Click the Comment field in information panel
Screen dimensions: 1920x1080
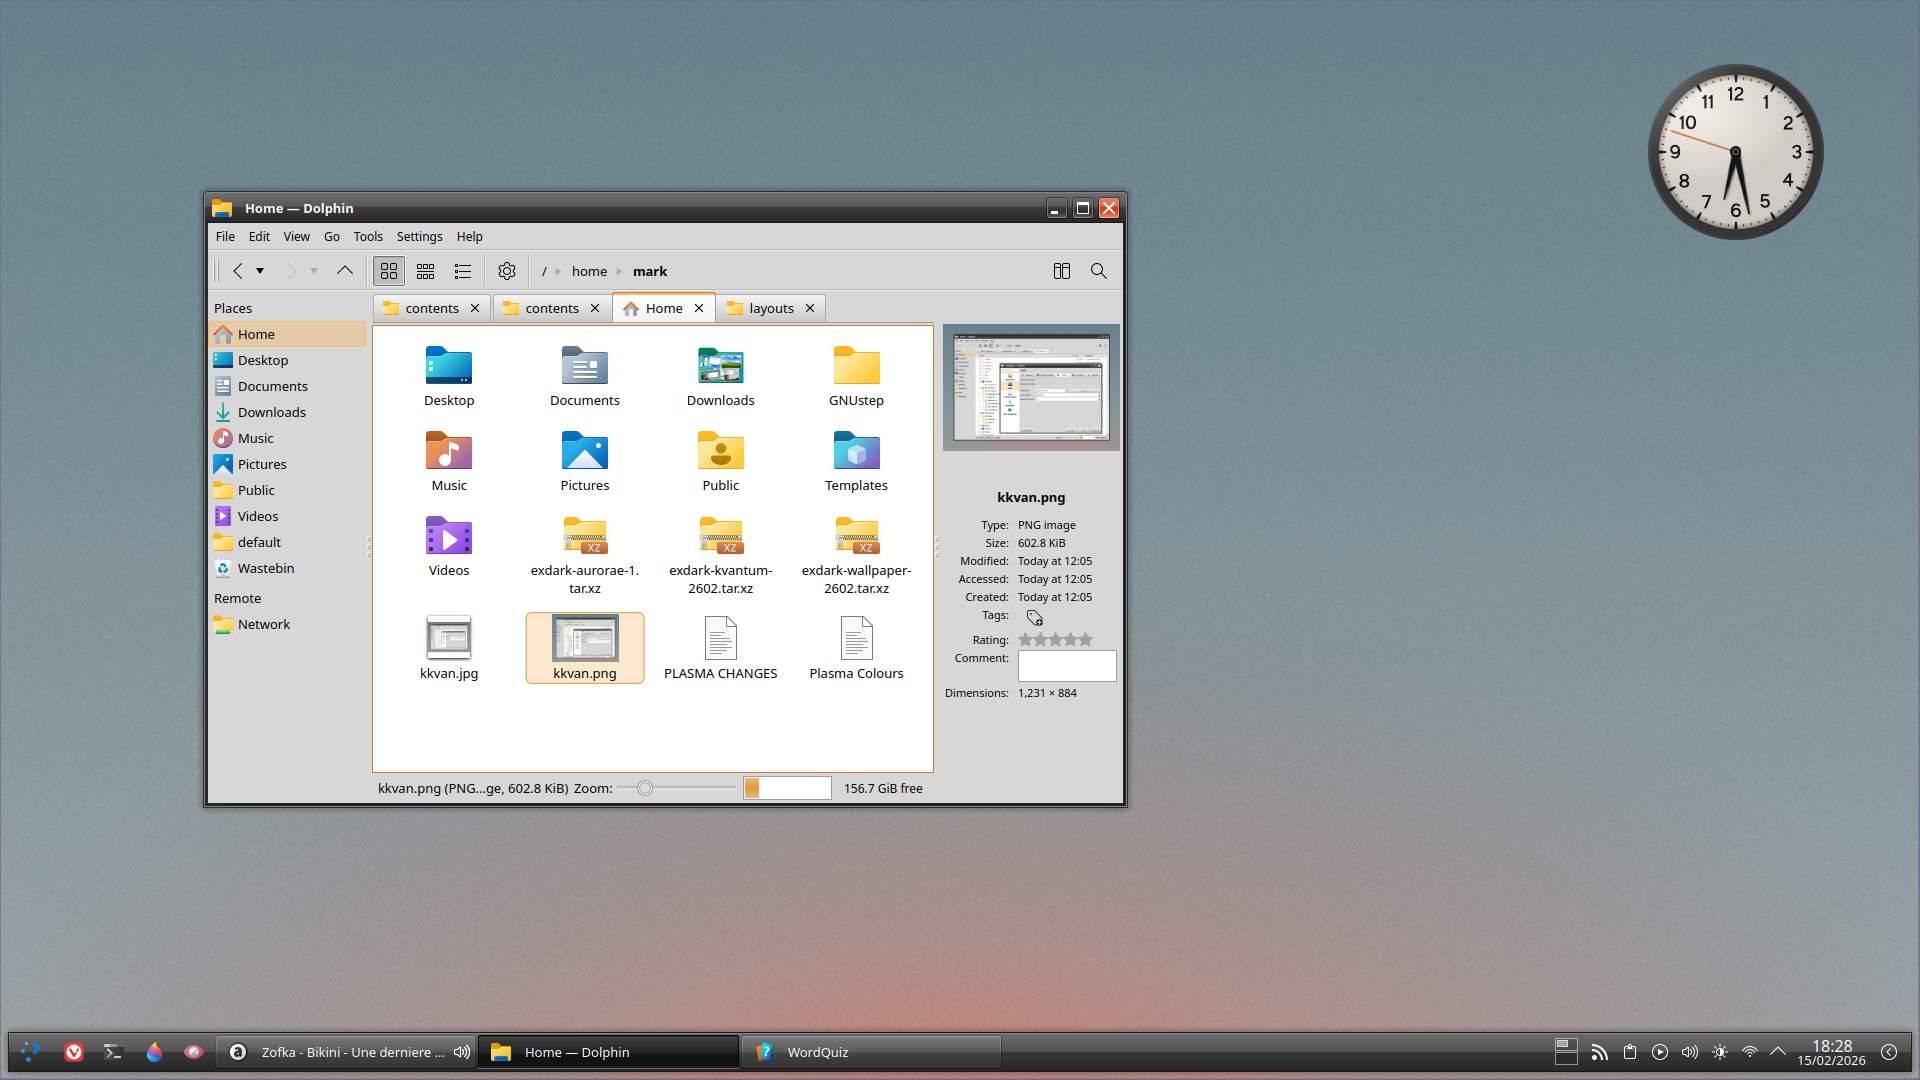(1066, 666)
